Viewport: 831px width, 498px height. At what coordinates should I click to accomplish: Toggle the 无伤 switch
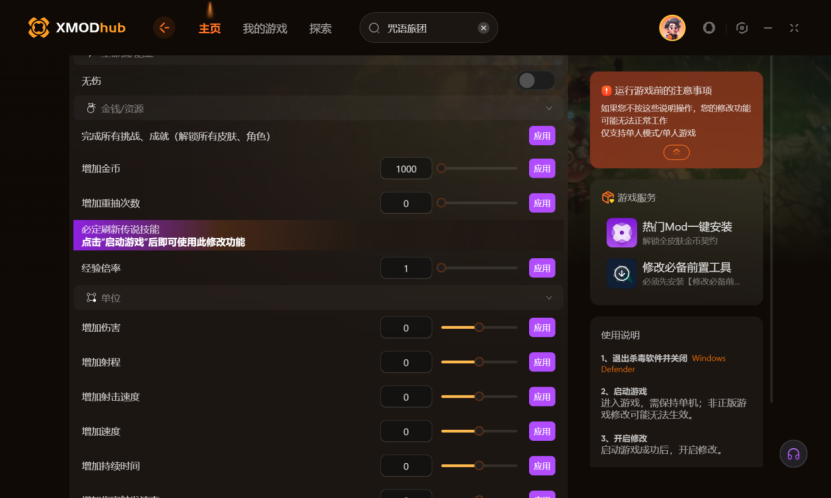(536, 81)
